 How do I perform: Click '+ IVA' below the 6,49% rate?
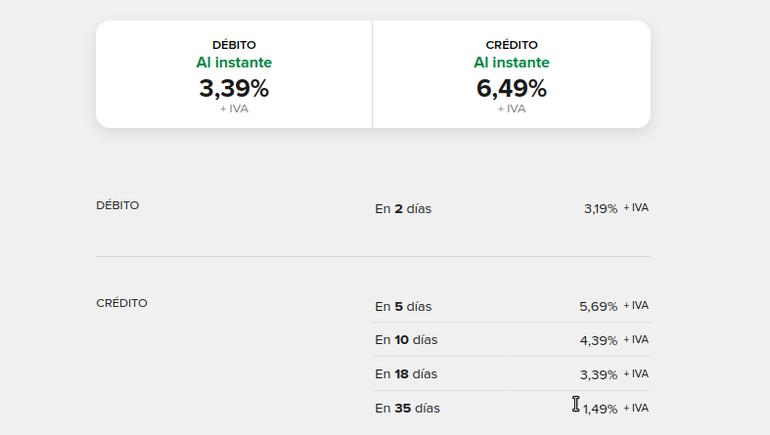coord(511,109)
